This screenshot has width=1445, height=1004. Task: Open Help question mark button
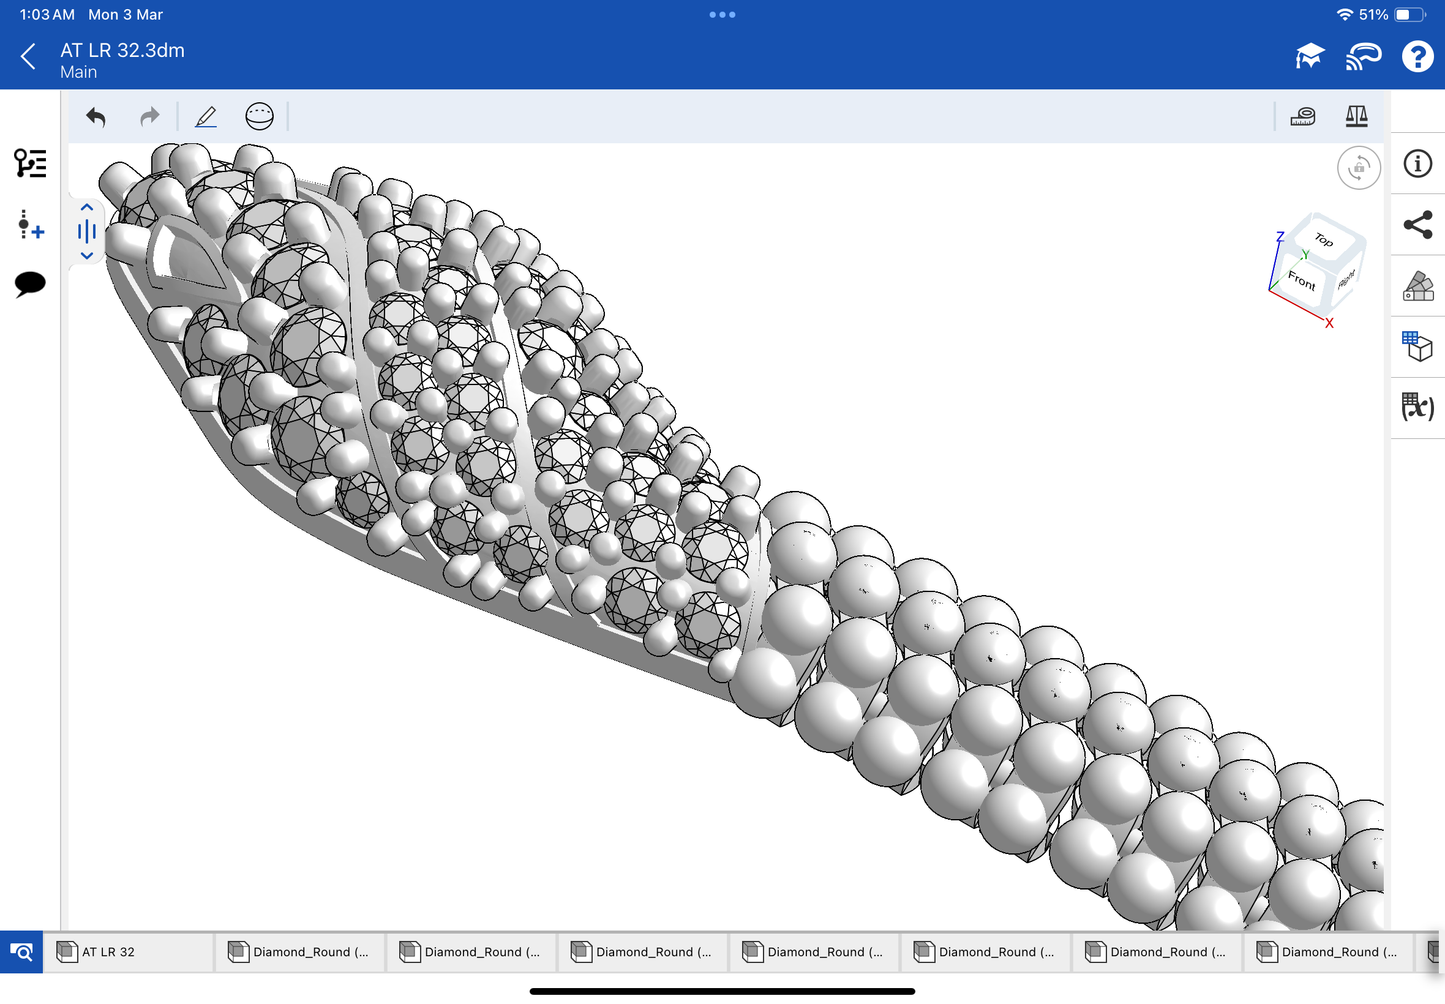[x=1417, y=57]
